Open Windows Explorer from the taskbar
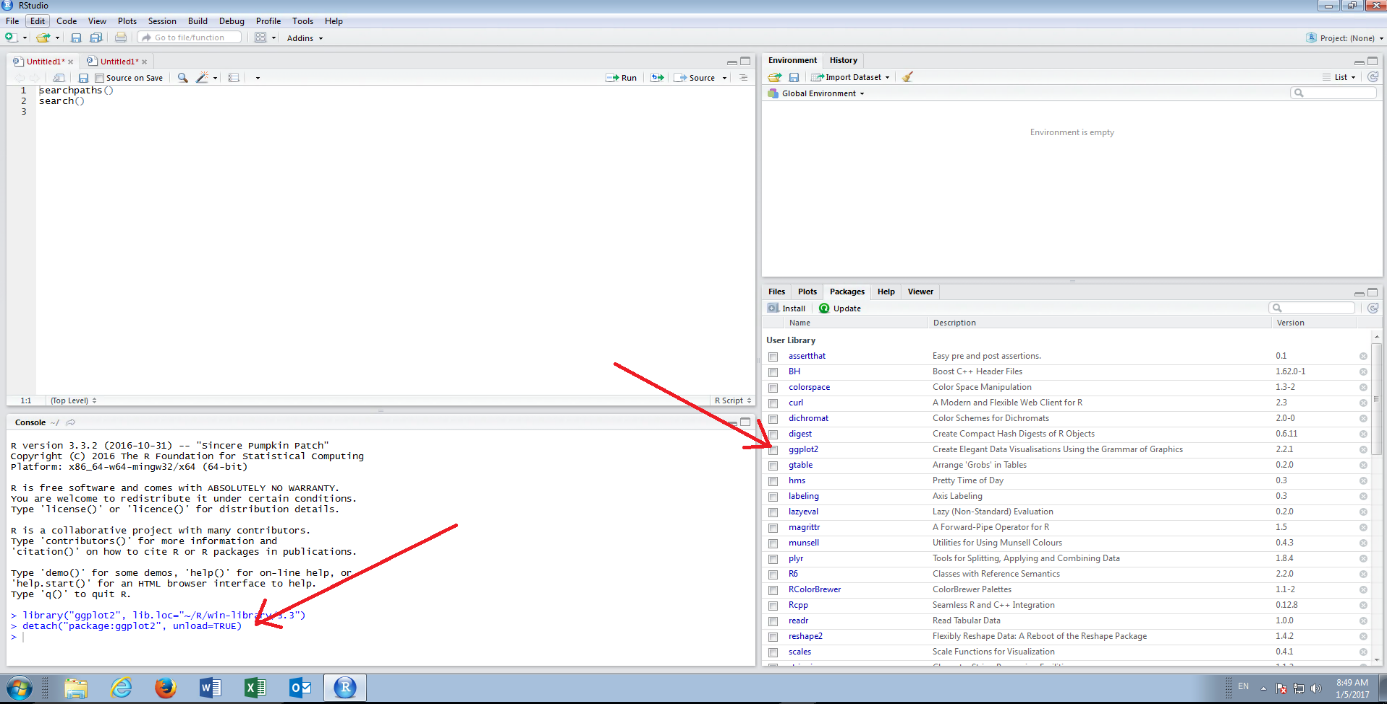This screenshot has height=704, width=1387. (76, 688)
